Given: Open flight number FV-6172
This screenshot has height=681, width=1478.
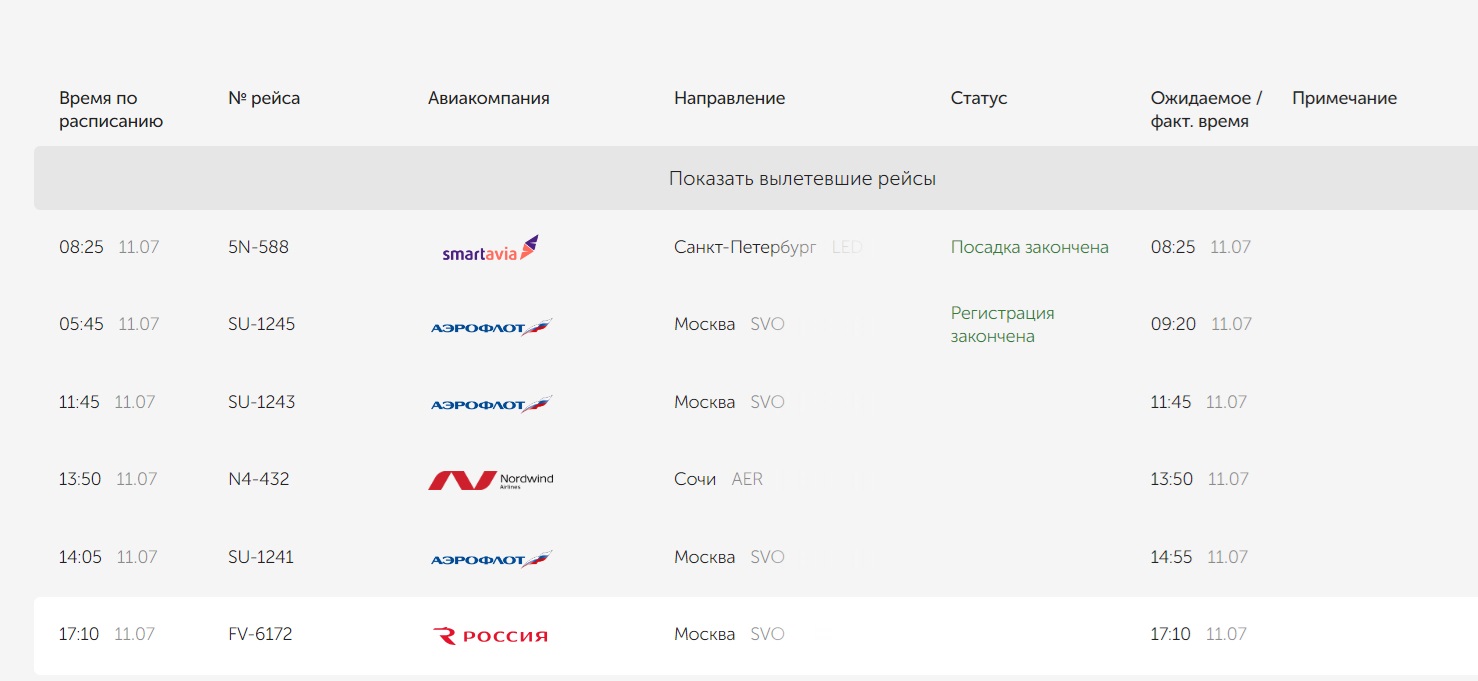Looking at the screenshot, I should pyautogui.click(x=260, y=634).
